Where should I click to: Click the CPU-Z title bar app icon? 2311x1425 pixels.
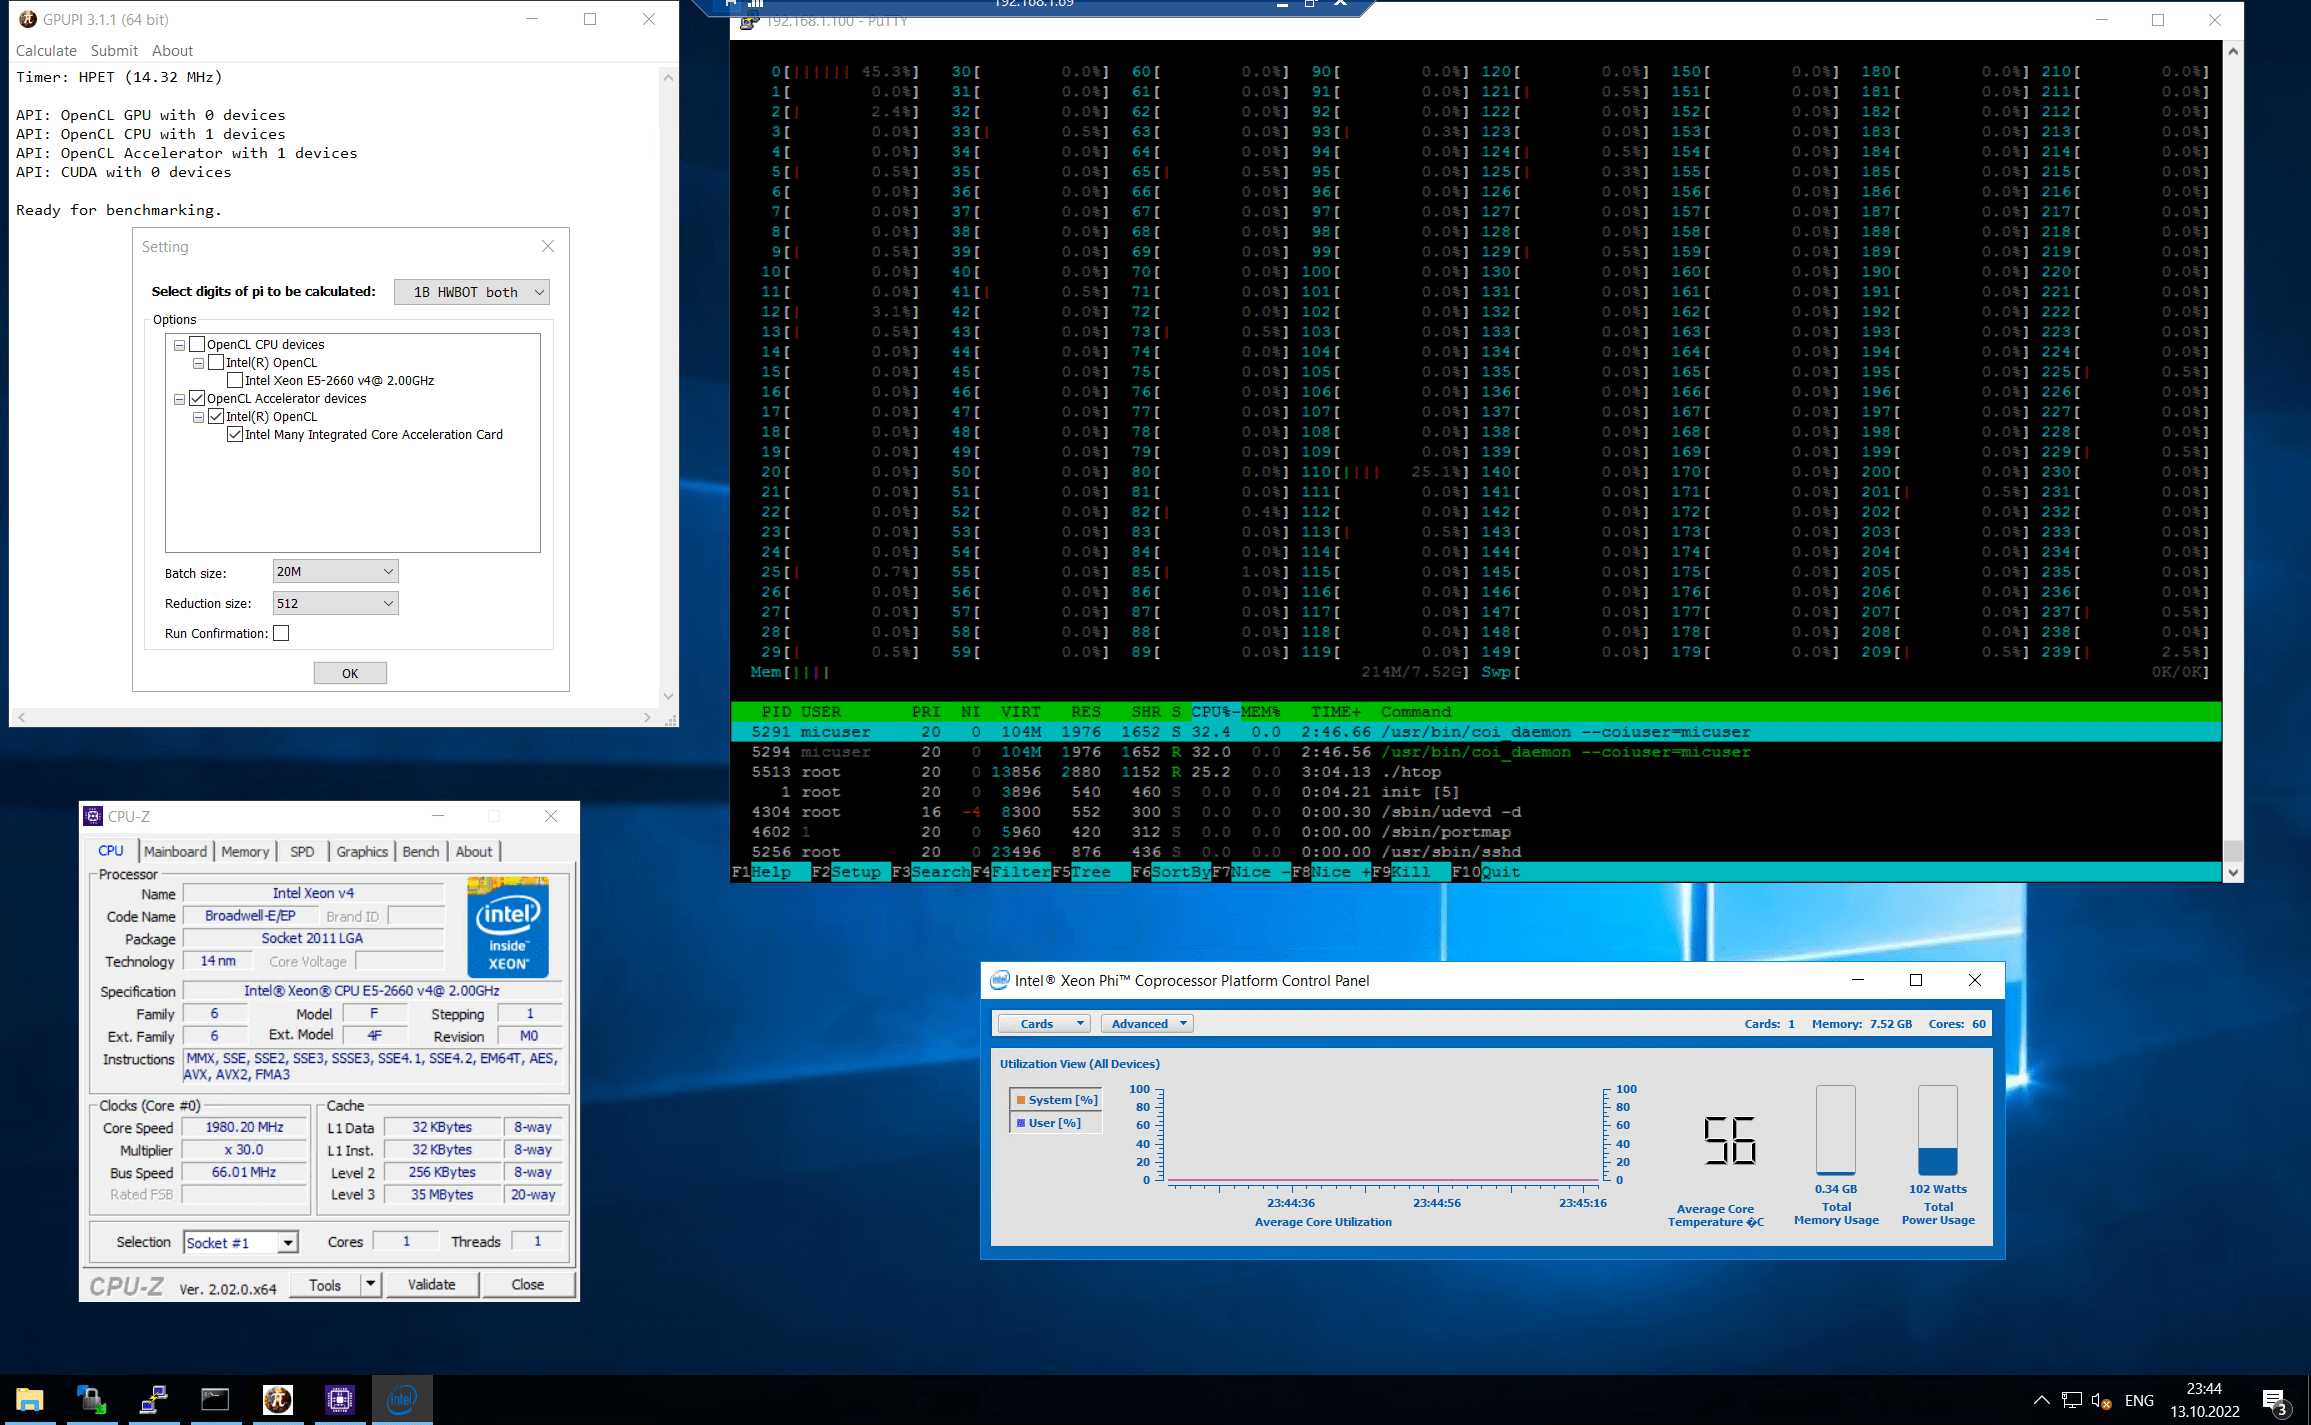(93, 816)
